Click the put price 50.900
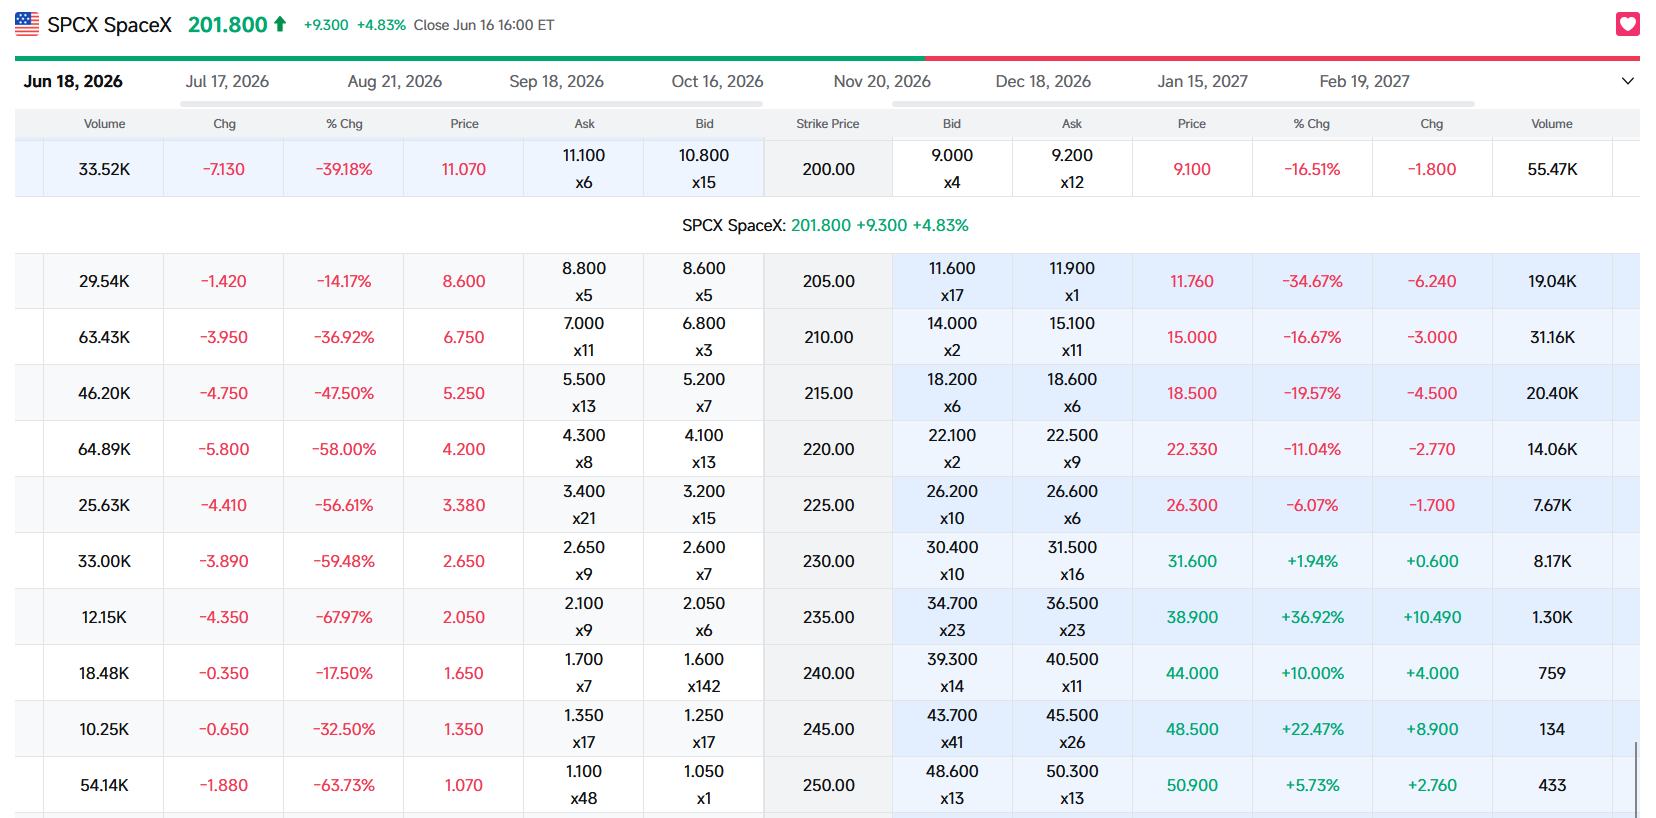The width and height of the screenshot is (1656, 818). click(1192, 785)
